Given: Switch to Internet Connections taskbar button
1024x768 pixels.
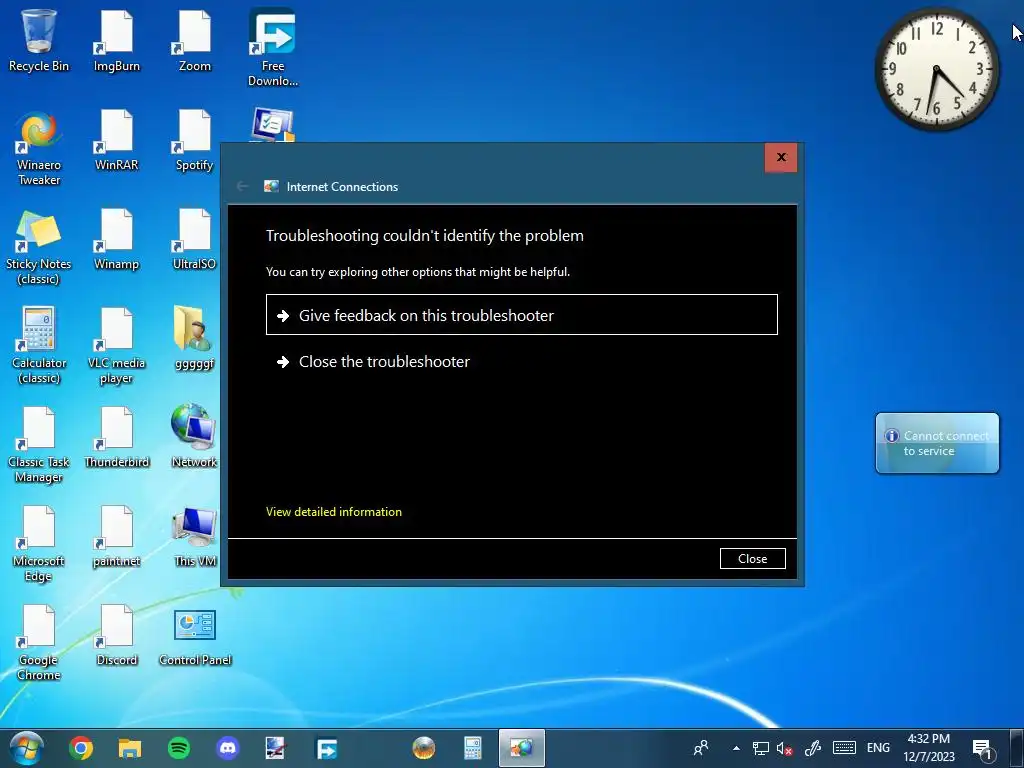Looking at the screenshot, I should coord(522,748).
